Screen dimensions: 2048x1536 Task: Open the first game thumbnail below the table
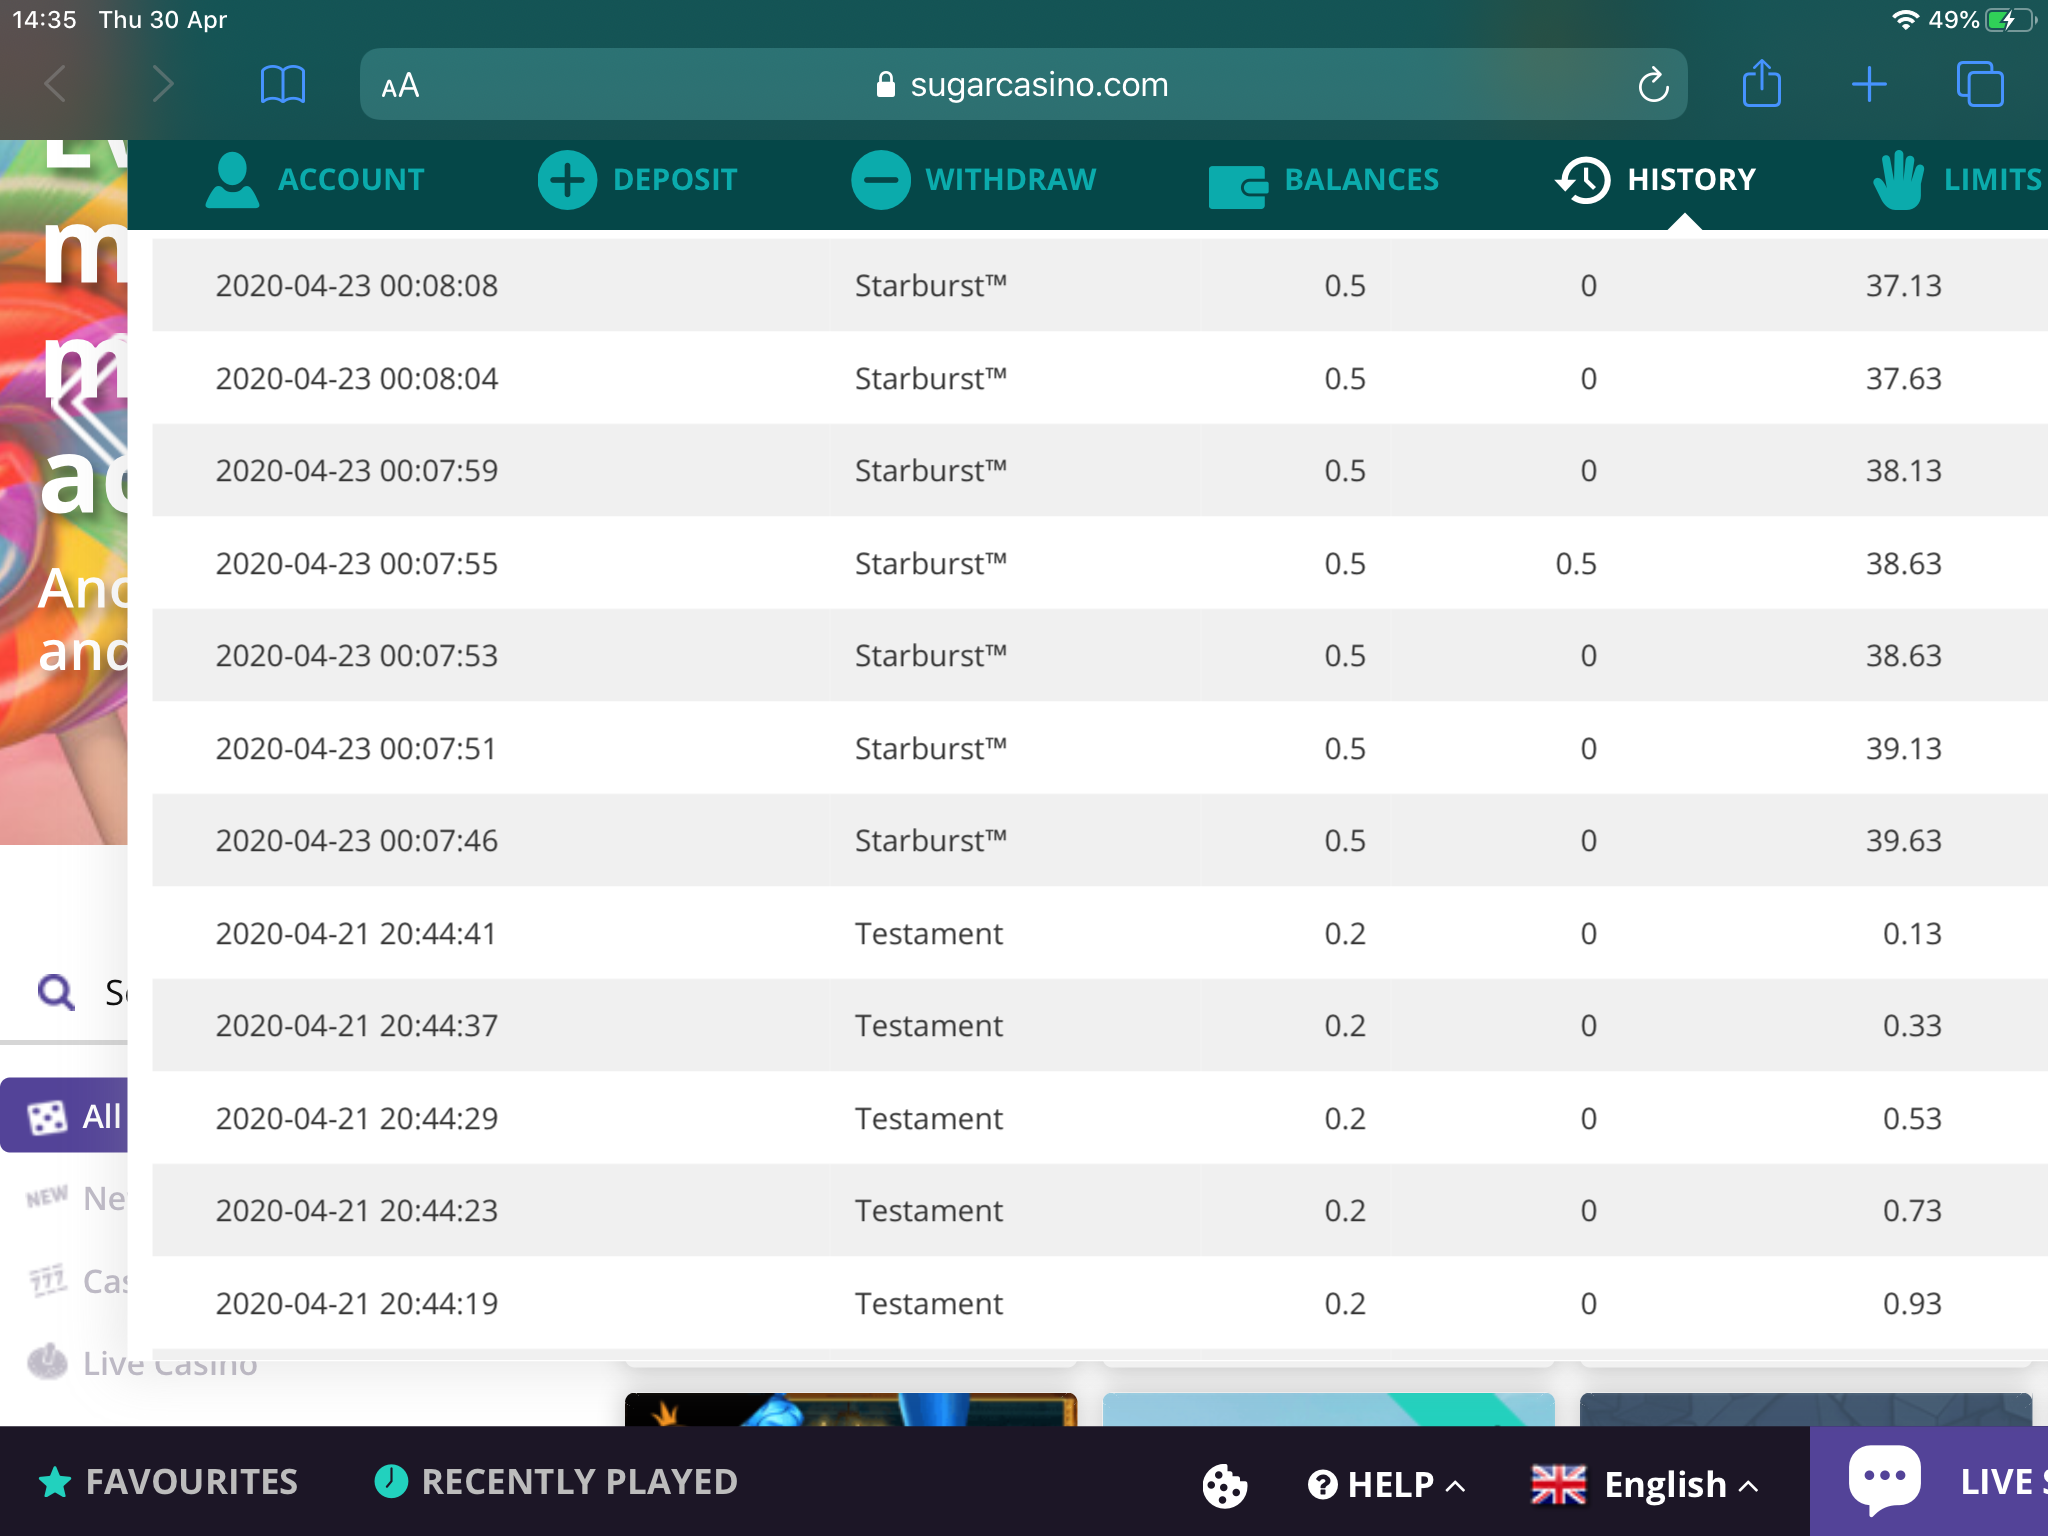click(851, 1409)
